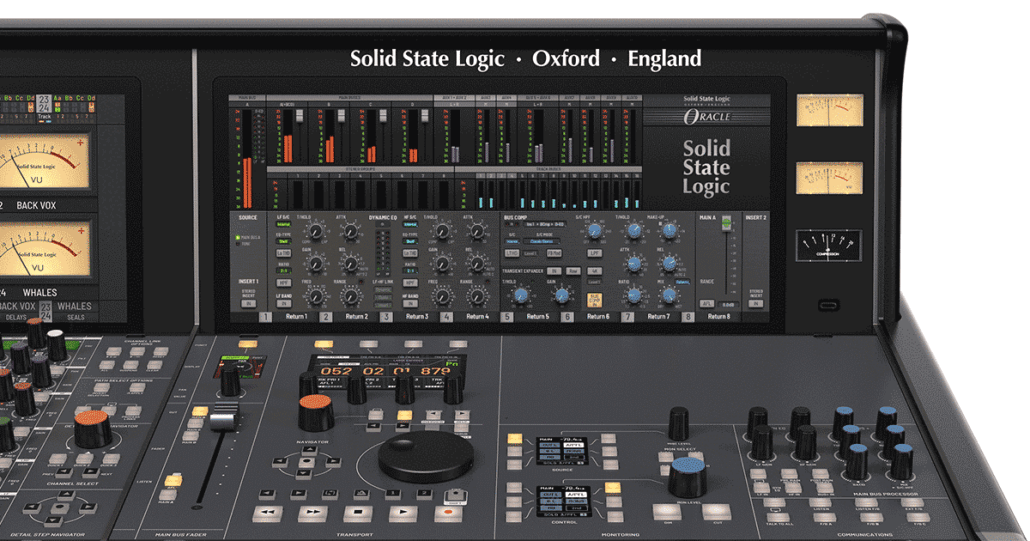The width and height of the screenshot is (1030, 541).
Task: Select the Main Bus A source option
Action: (248, 237)
